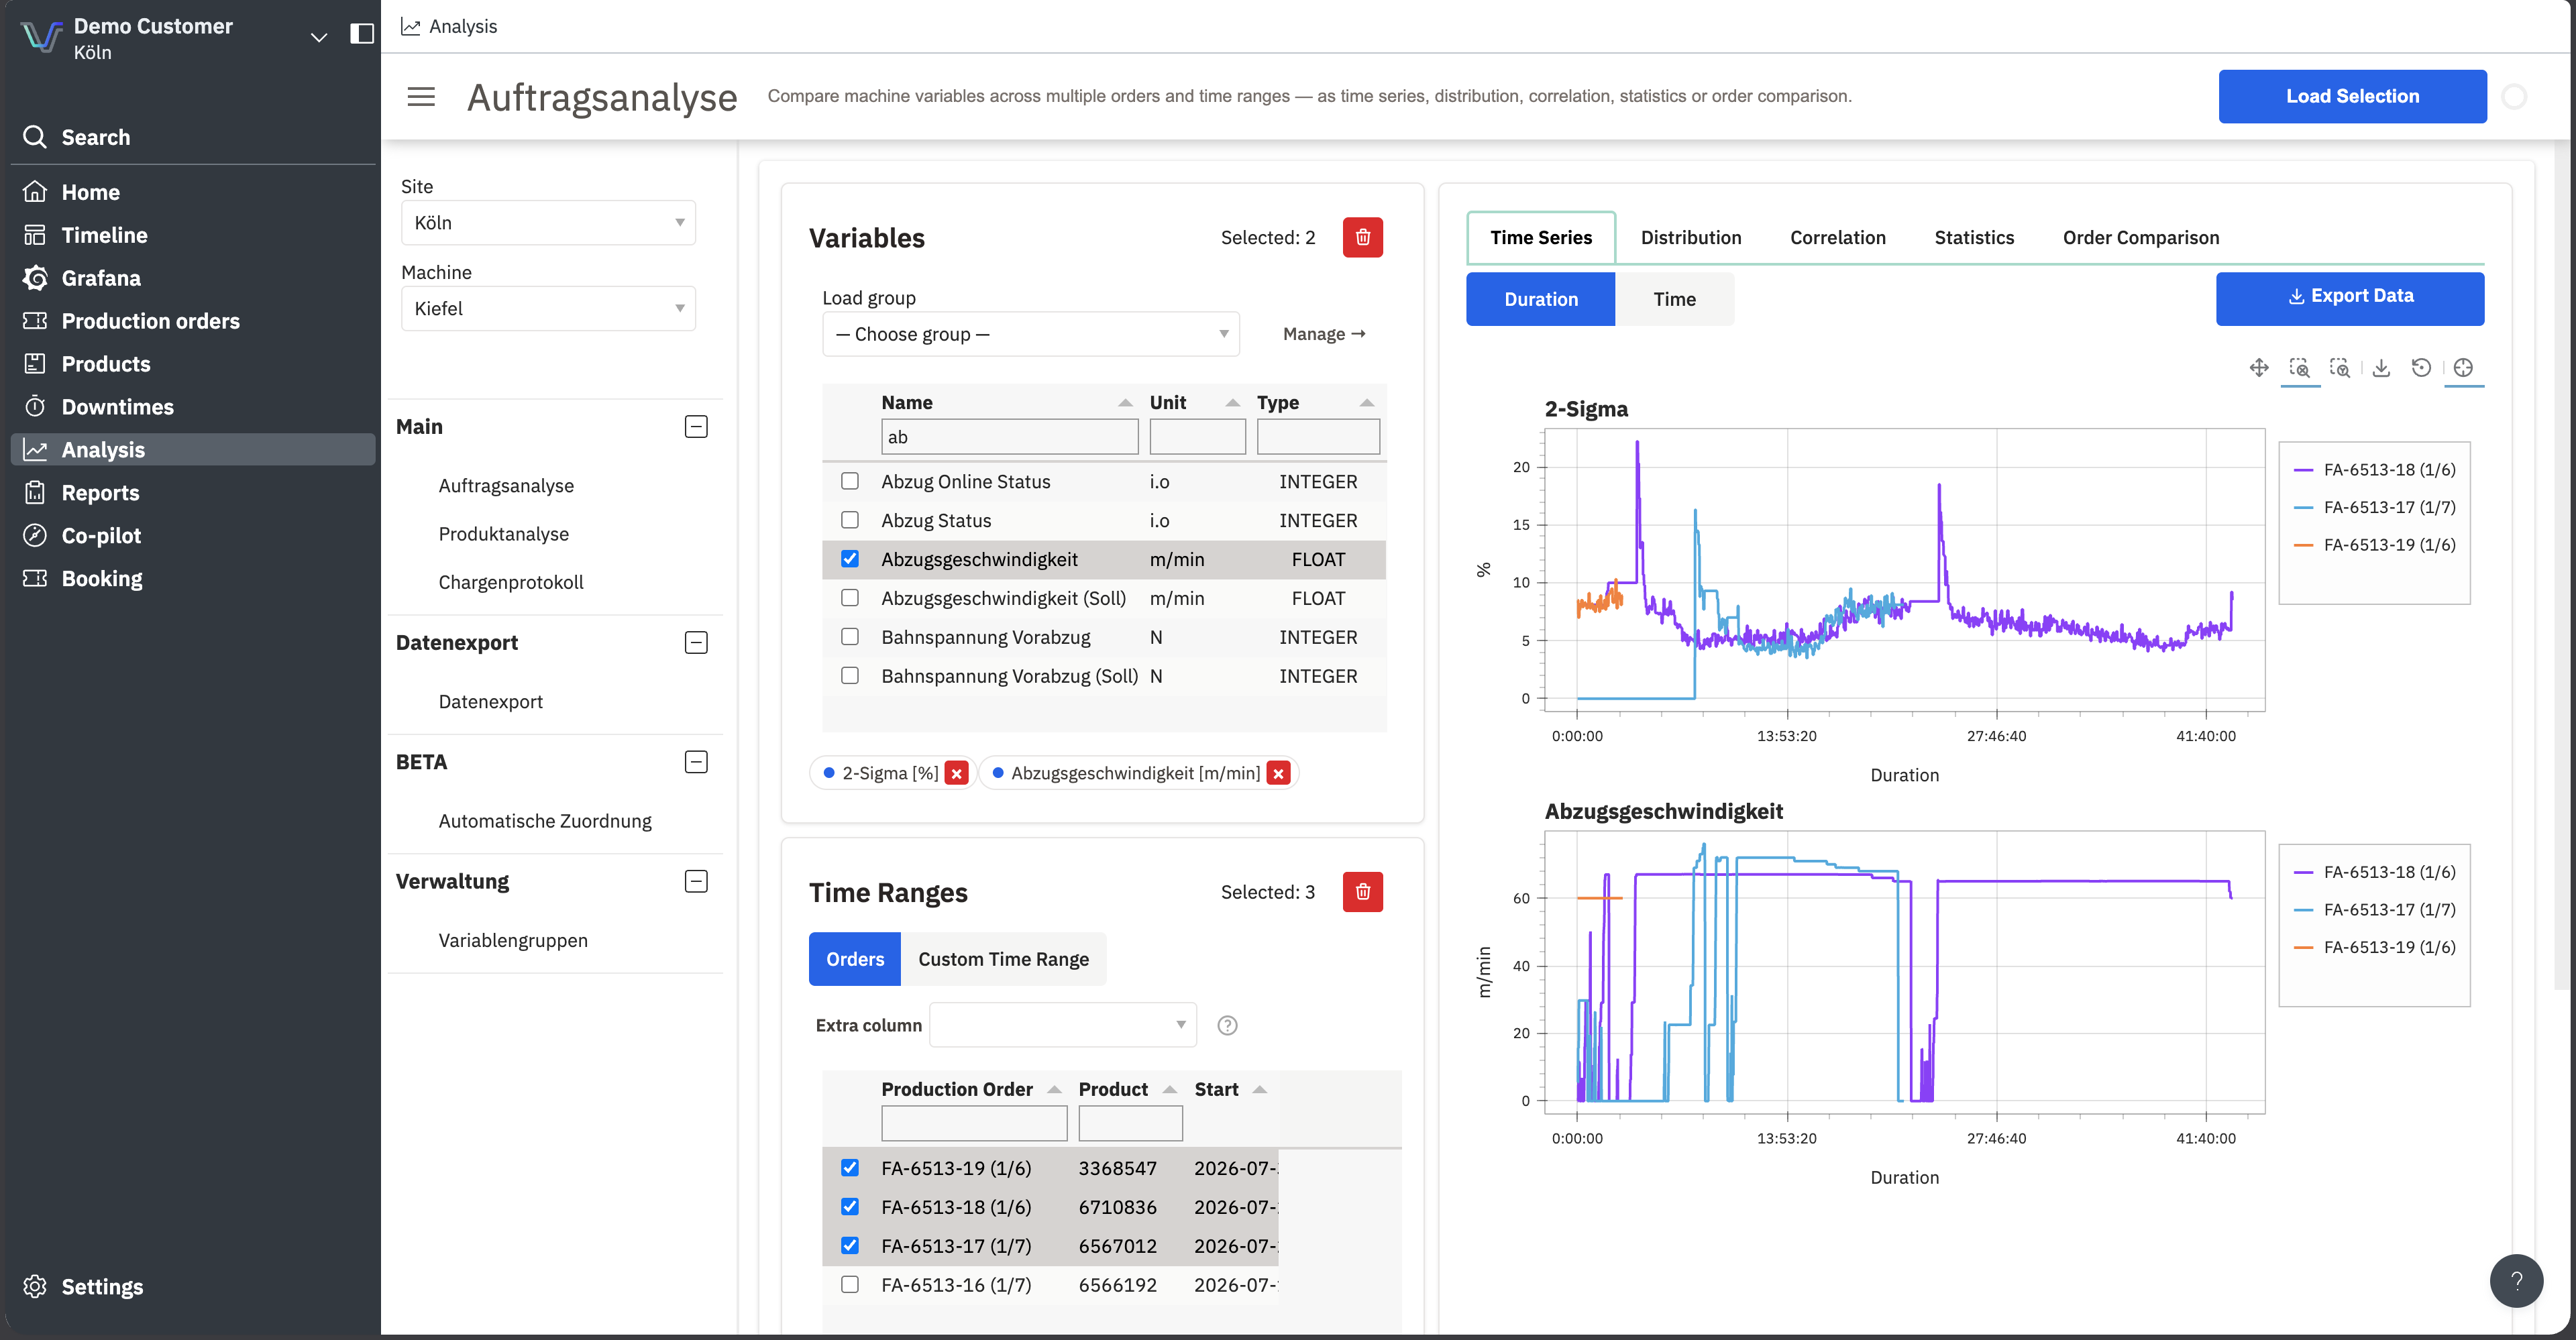Viewport: 2576px width, 1340px height.
Task: Switch to the Correlation tab
Action: coord(1838,238)
